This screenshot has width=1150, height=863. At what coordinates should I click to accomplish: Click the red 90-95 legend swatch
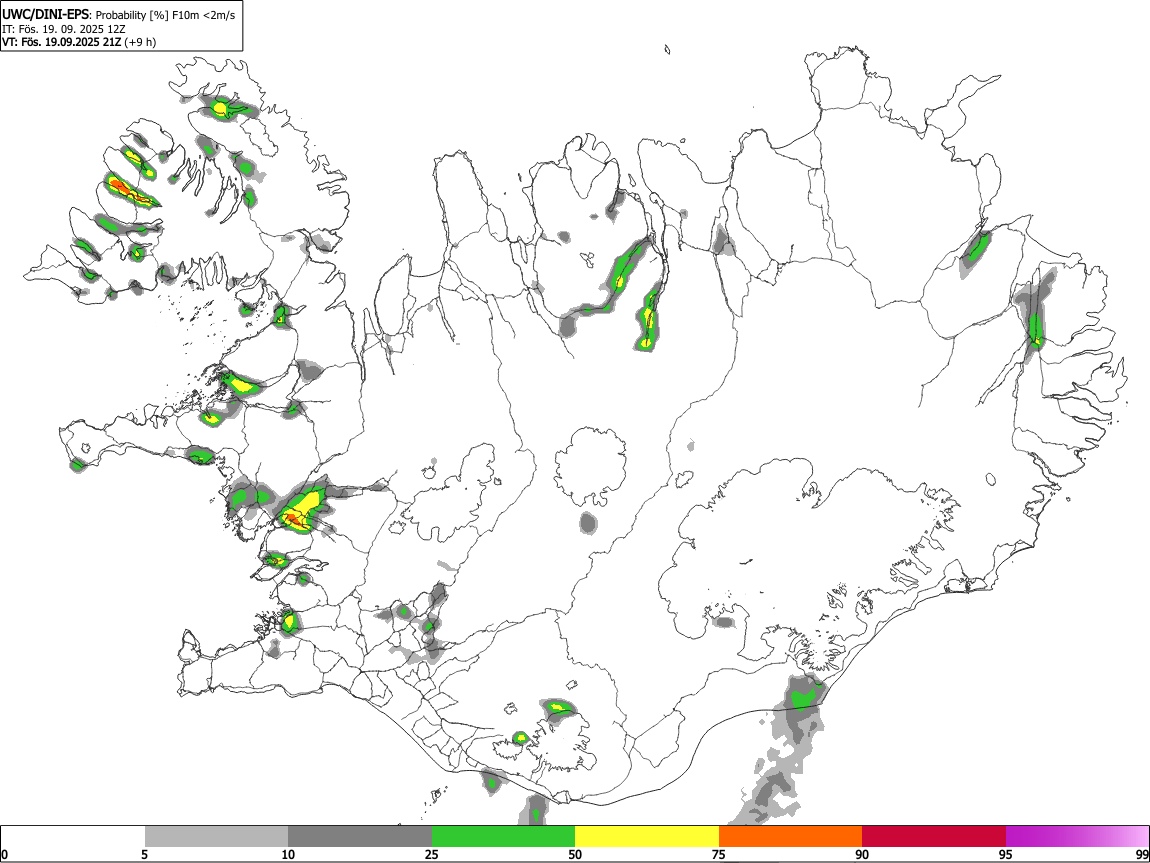tap(934, 836)
